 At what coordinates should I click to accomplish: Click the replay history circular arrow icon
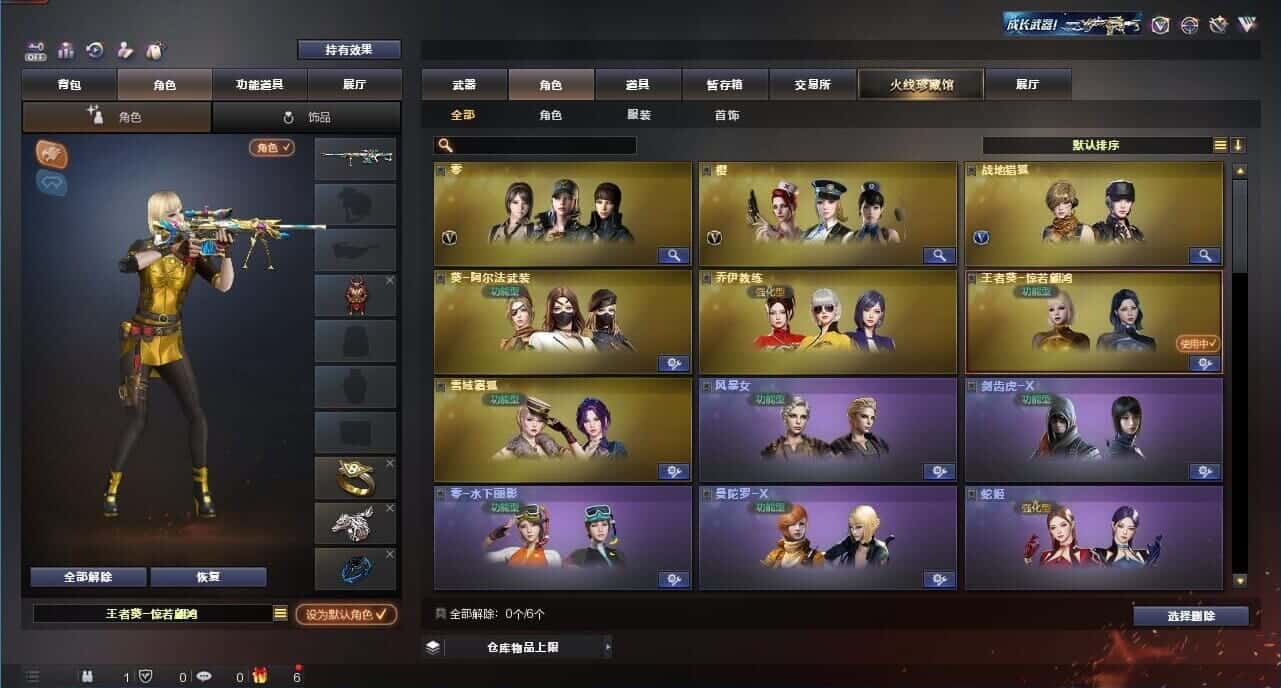pos(95,50)
